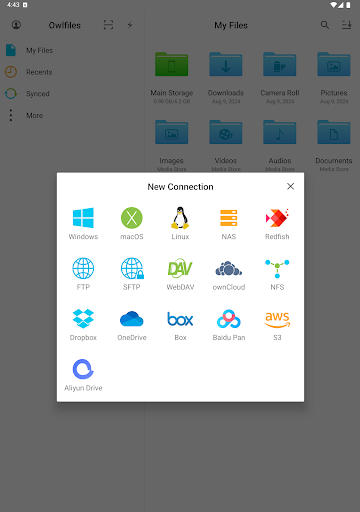Image resolution: width=360 pixels, height=512 pixels.
Task: Select NAS as connection type
Action: coord(229,223)
